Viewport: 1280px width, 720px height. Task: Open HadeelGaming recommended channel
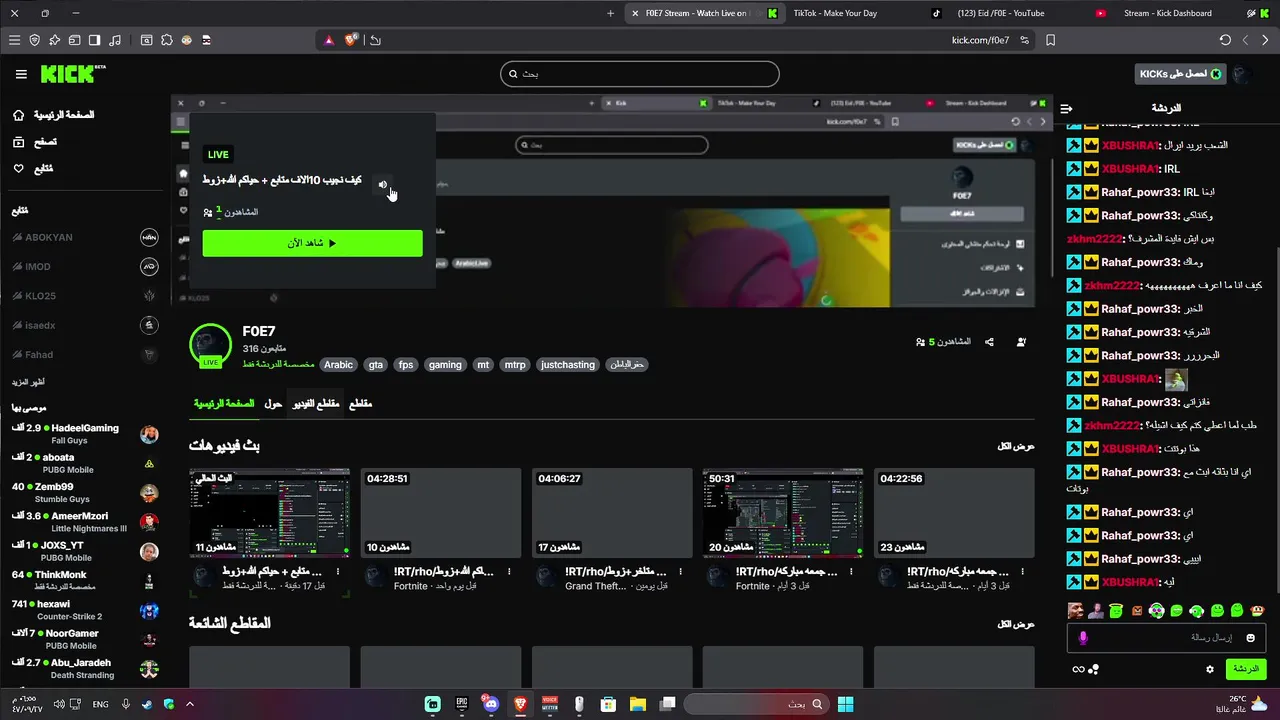(85, 434)
